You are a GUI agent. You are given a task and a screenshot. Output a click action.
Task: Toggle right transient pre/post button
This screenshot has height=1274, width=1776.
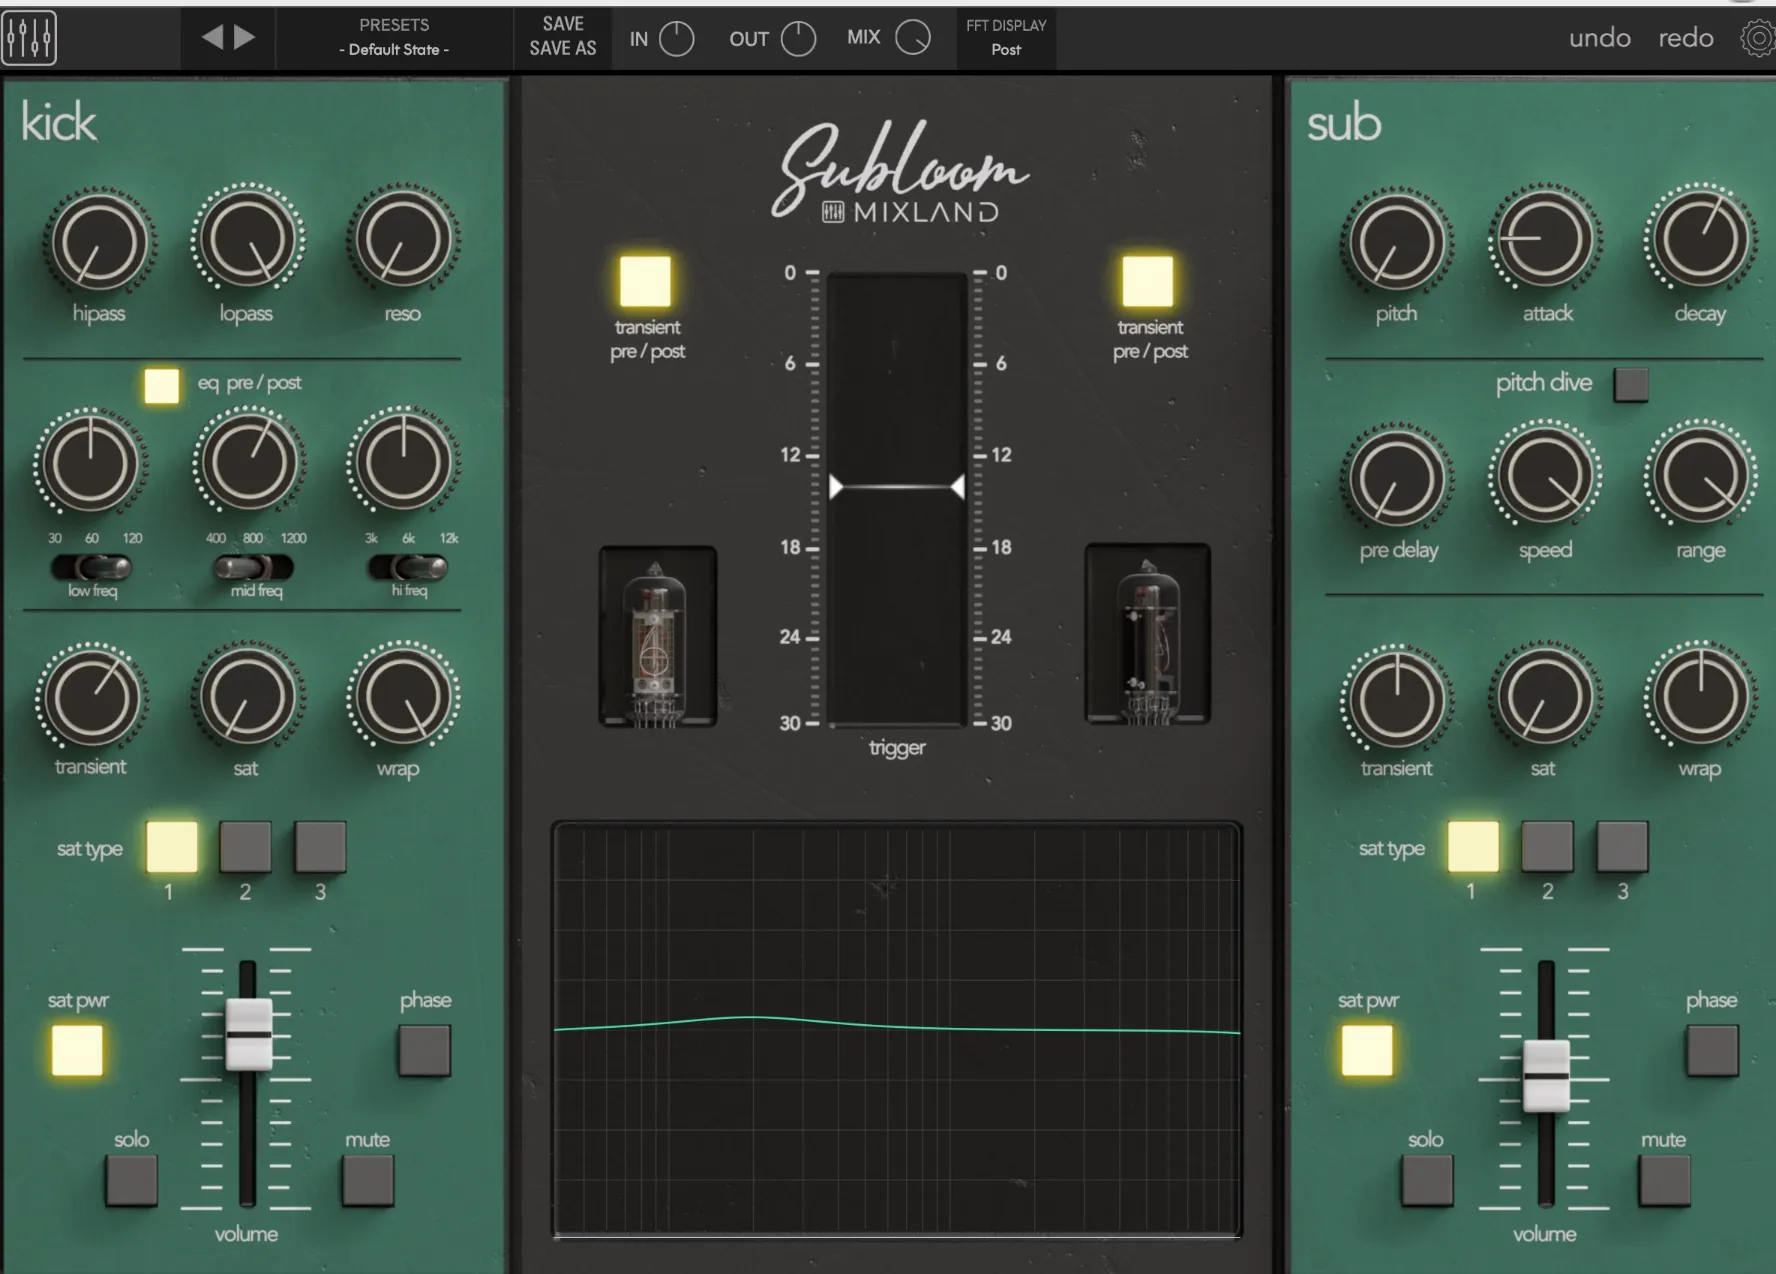click(1148, 282)
